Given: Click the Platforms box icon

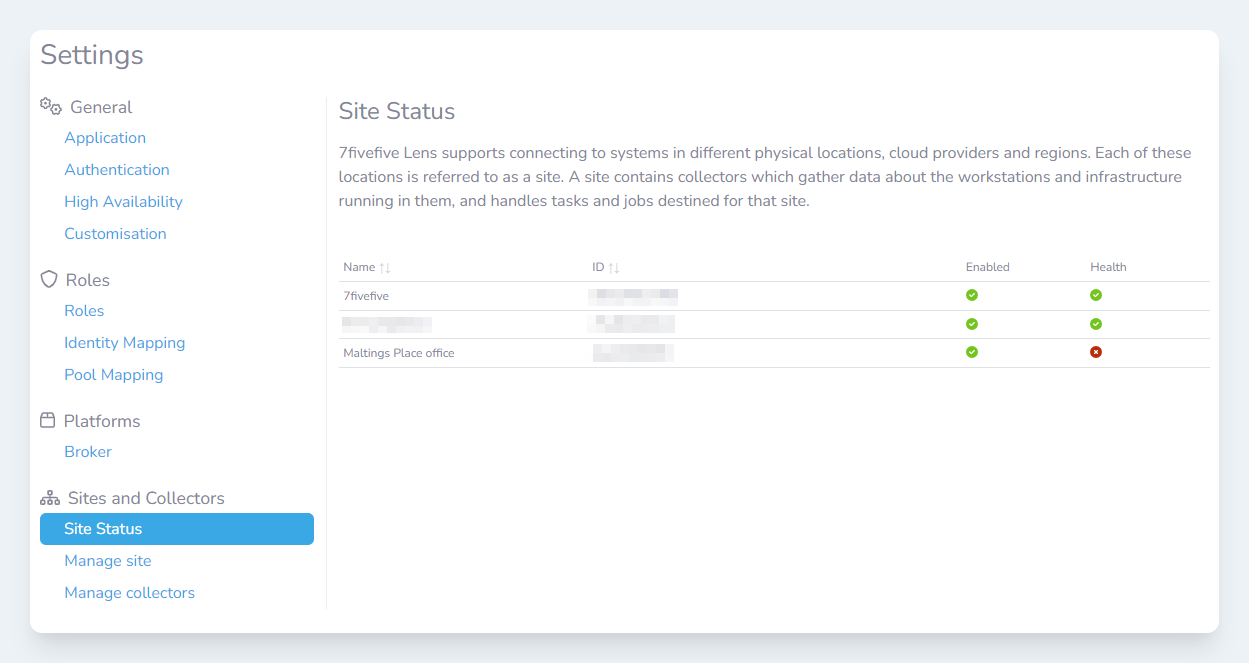Looking at the screenshot, I should coord(48,420).
